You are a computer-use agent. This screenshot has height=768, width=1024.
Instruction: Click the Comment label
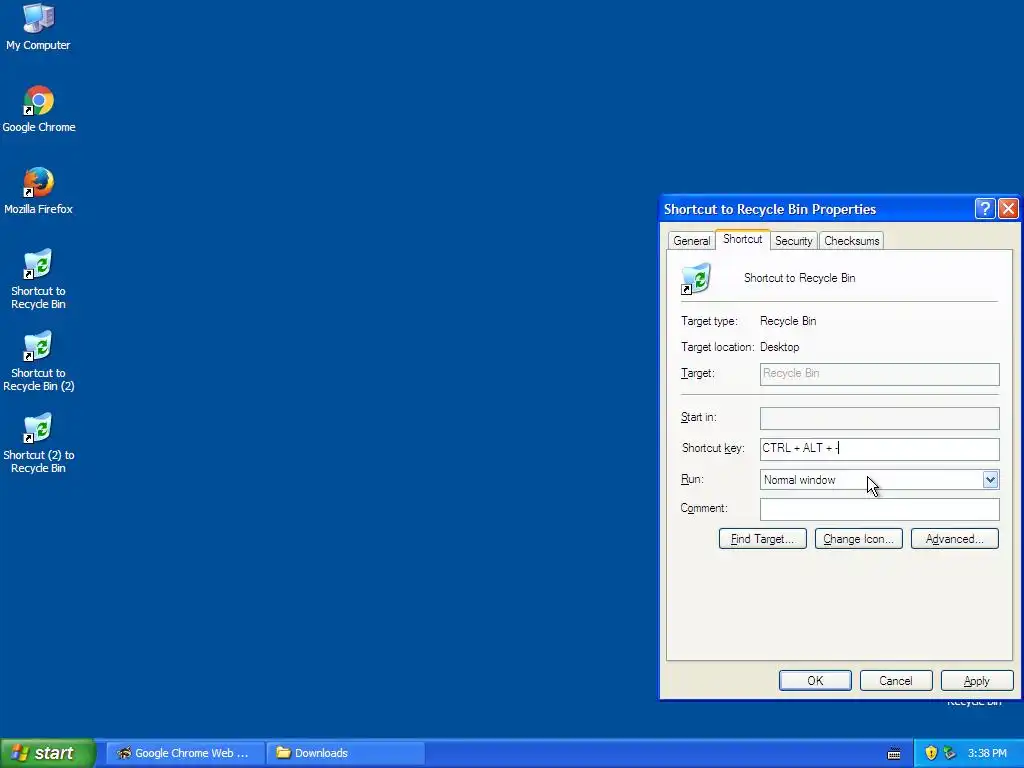pyautogui.click(x=704, y=508)
